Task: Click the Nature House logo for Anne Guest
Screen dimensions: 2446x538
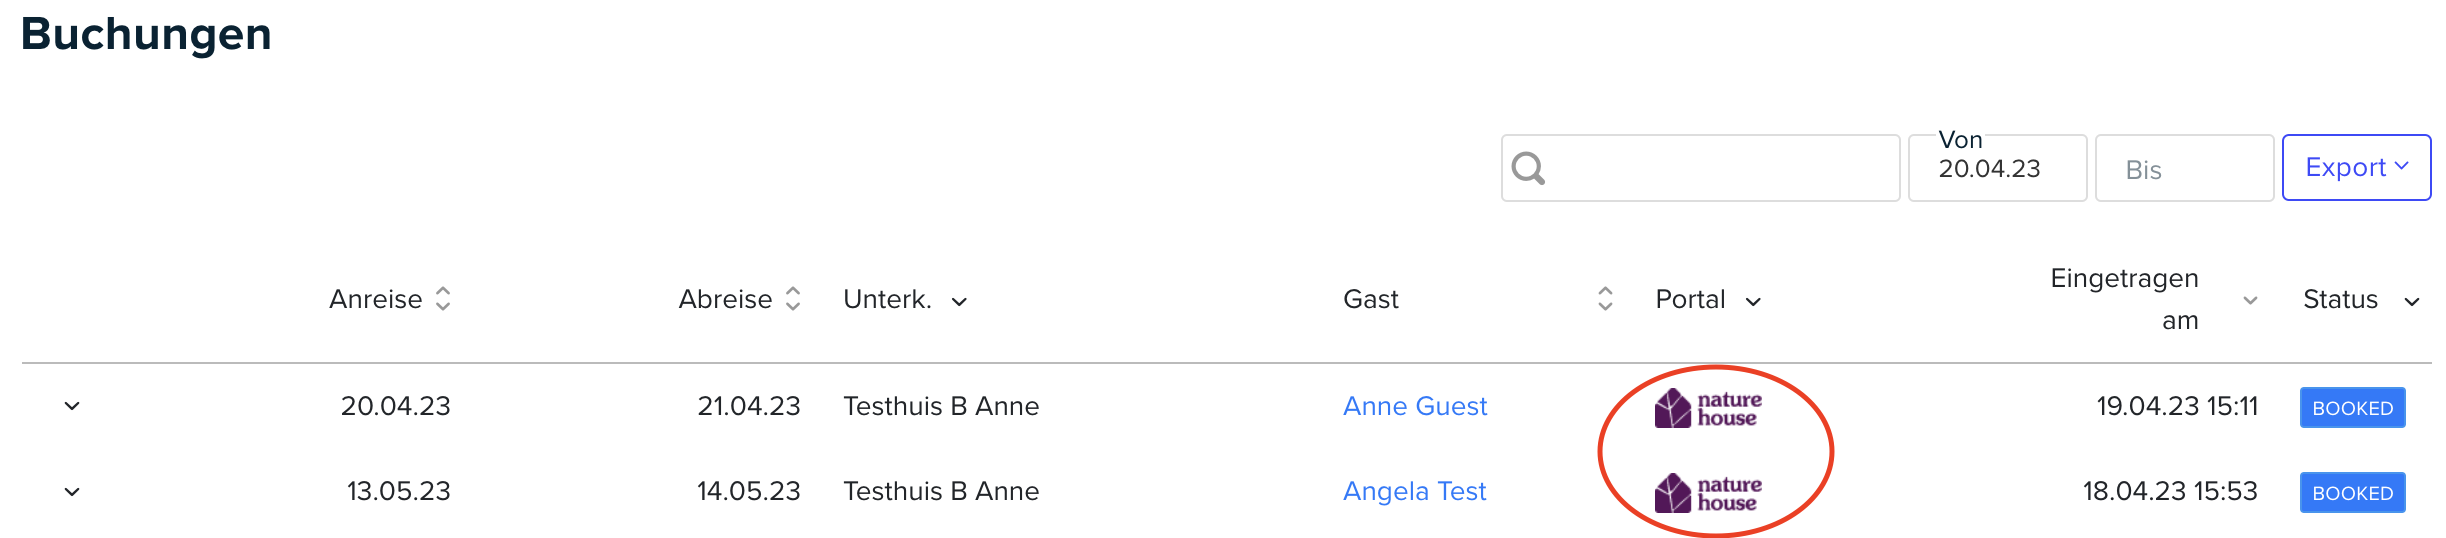Action: [x=1708, y=408]
